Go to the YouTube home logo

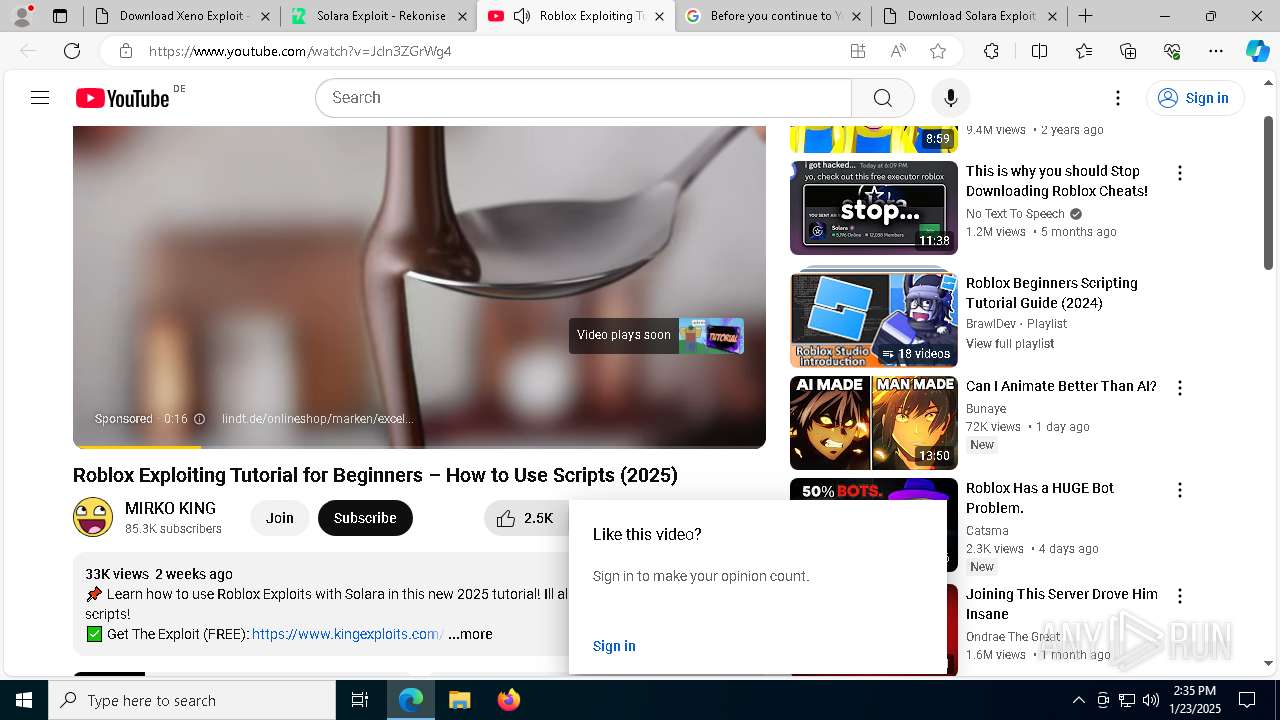click(122, 98)
